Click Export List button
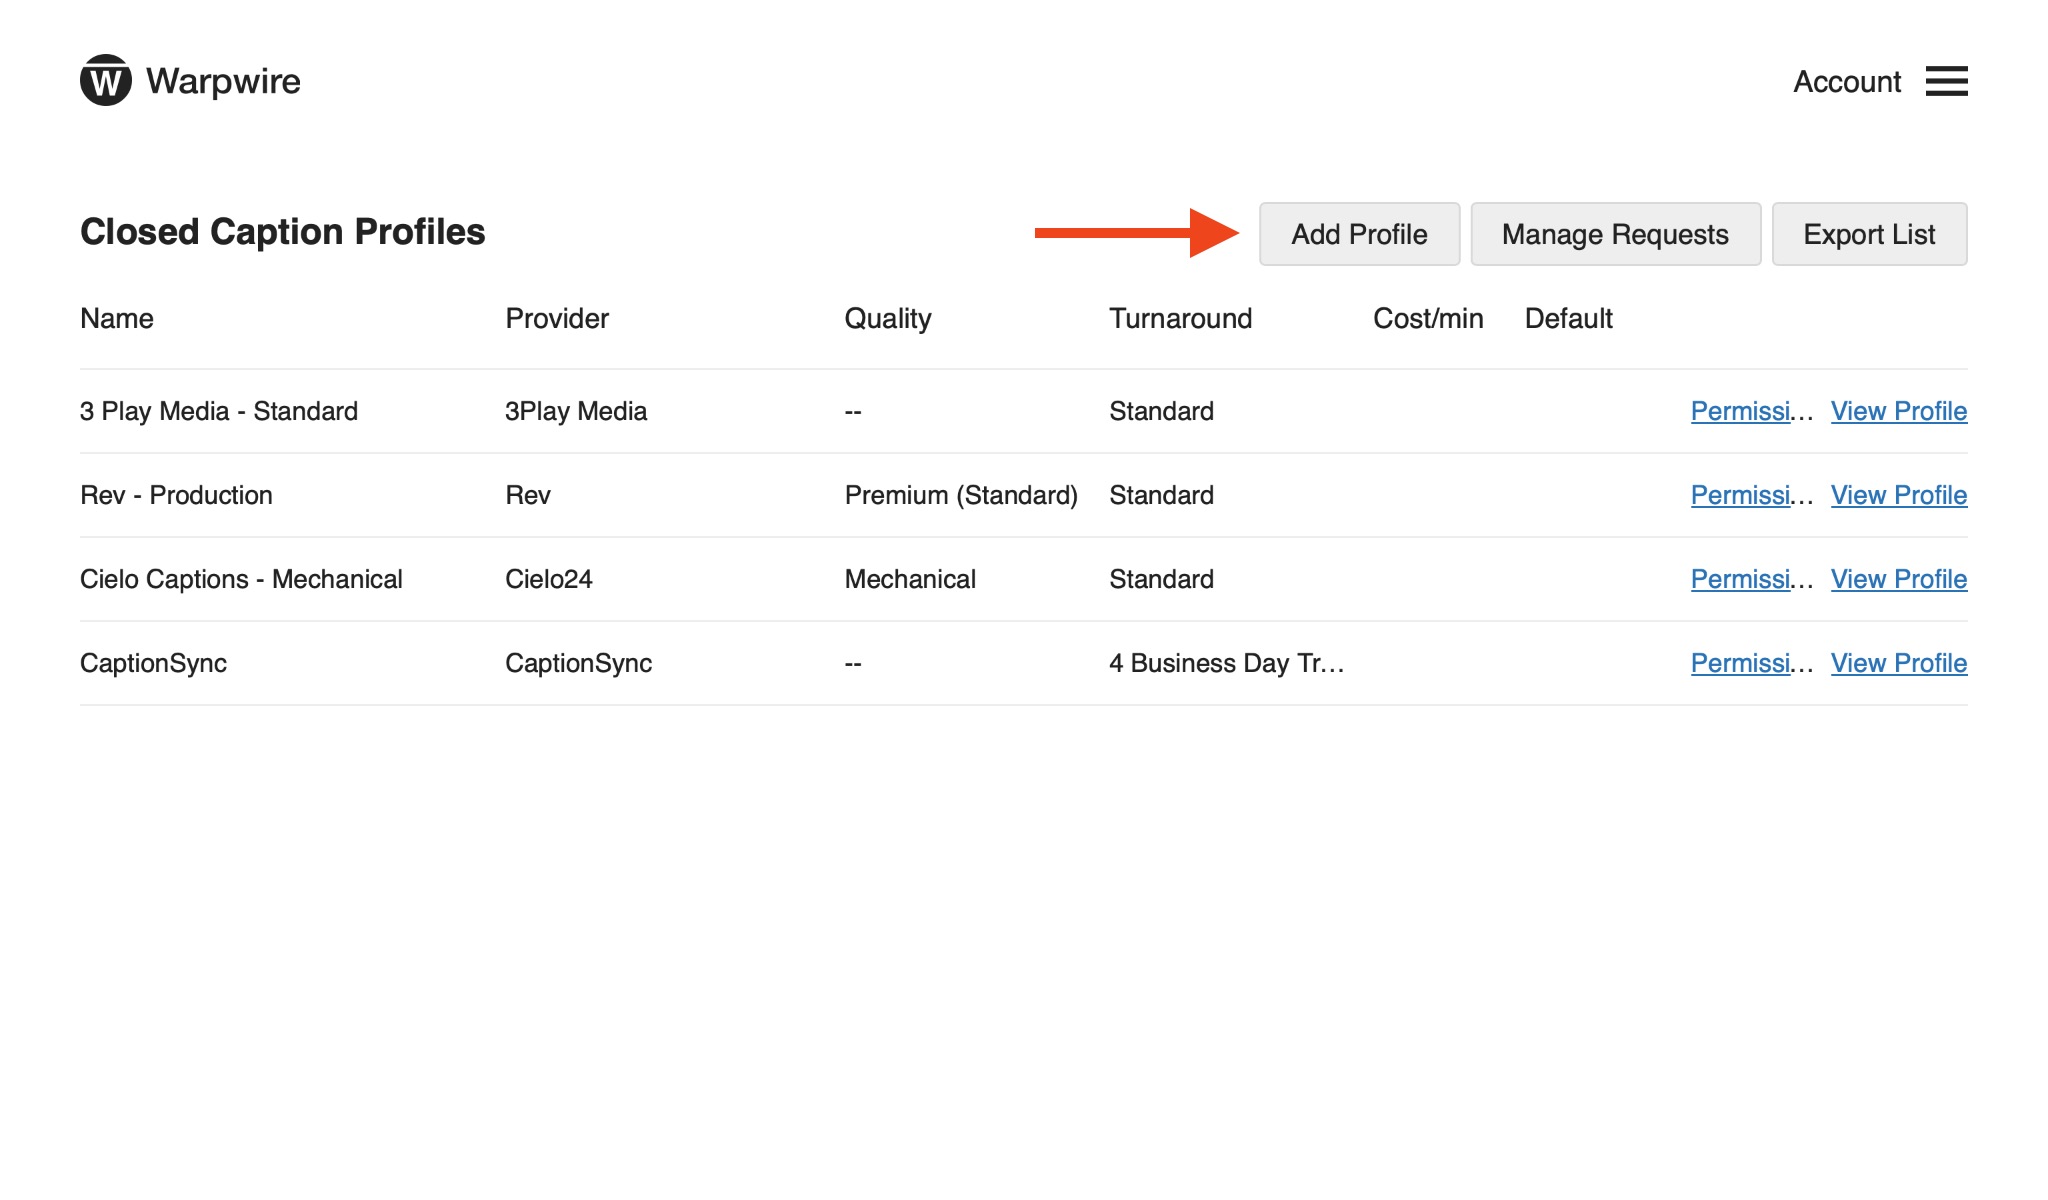2048x1200 pixels. click(x=1868, y=233)
